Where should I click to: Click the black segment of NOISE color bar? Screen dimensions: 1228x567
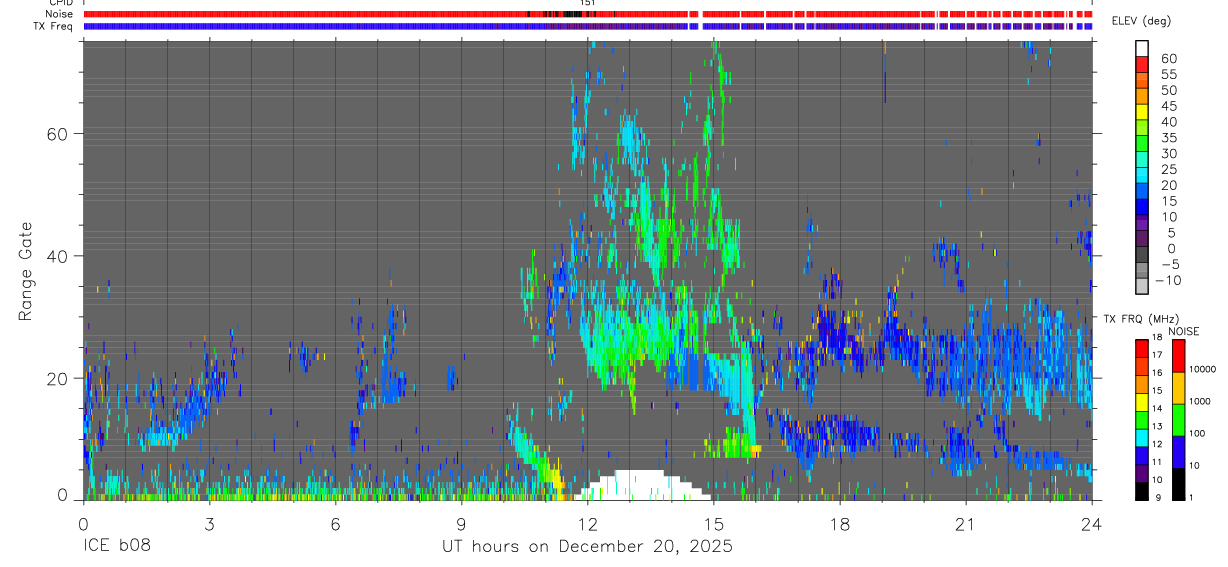click(x=1179, y=484)
